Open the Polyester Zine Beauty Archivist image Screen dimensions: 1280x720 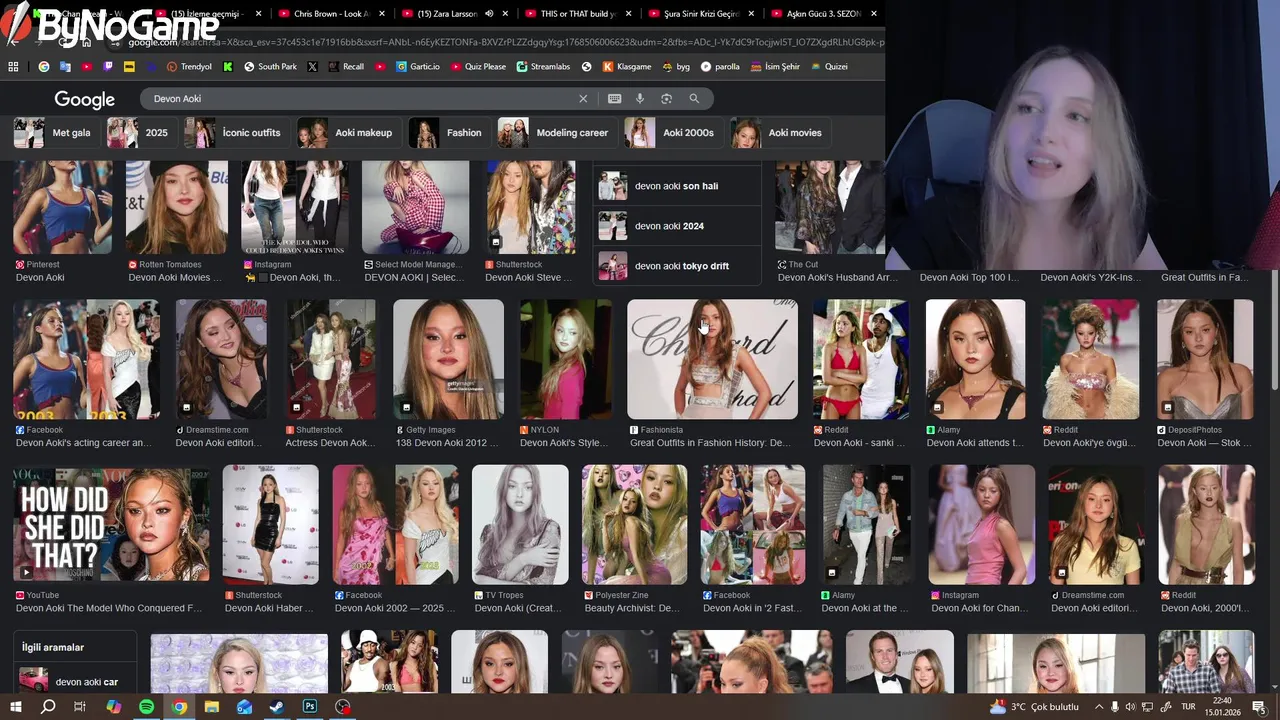(x=634, y=524)
